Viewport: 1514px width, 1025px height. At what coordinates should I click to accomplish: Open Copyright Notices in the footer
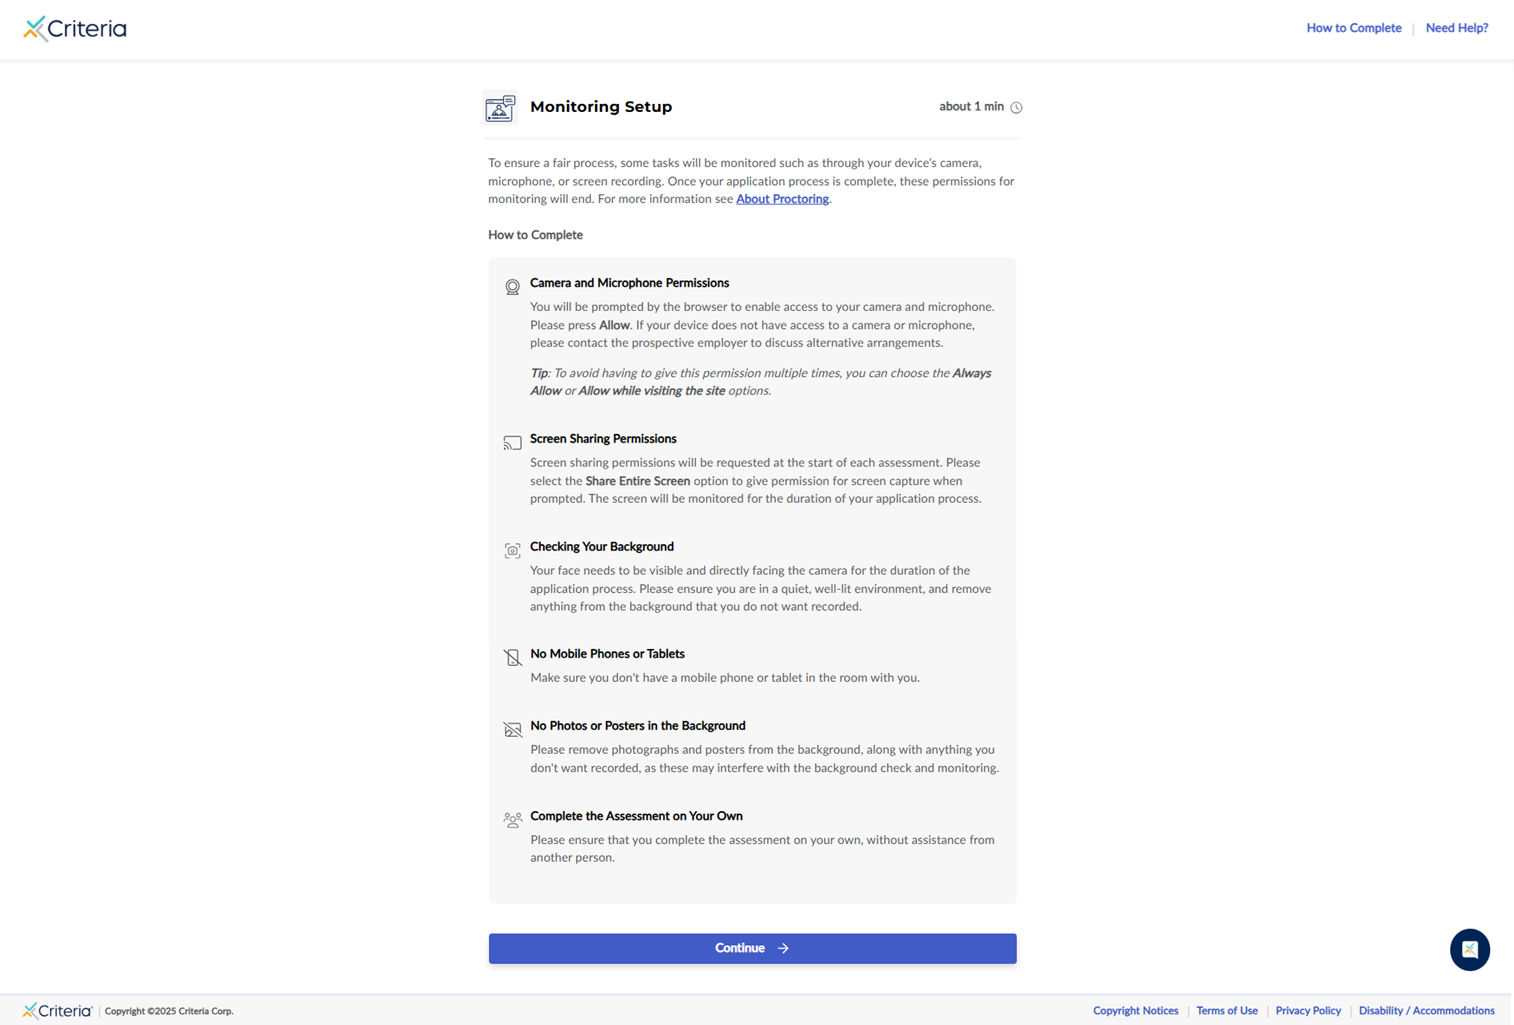pyautogui.click(x=1135, y=1010)
